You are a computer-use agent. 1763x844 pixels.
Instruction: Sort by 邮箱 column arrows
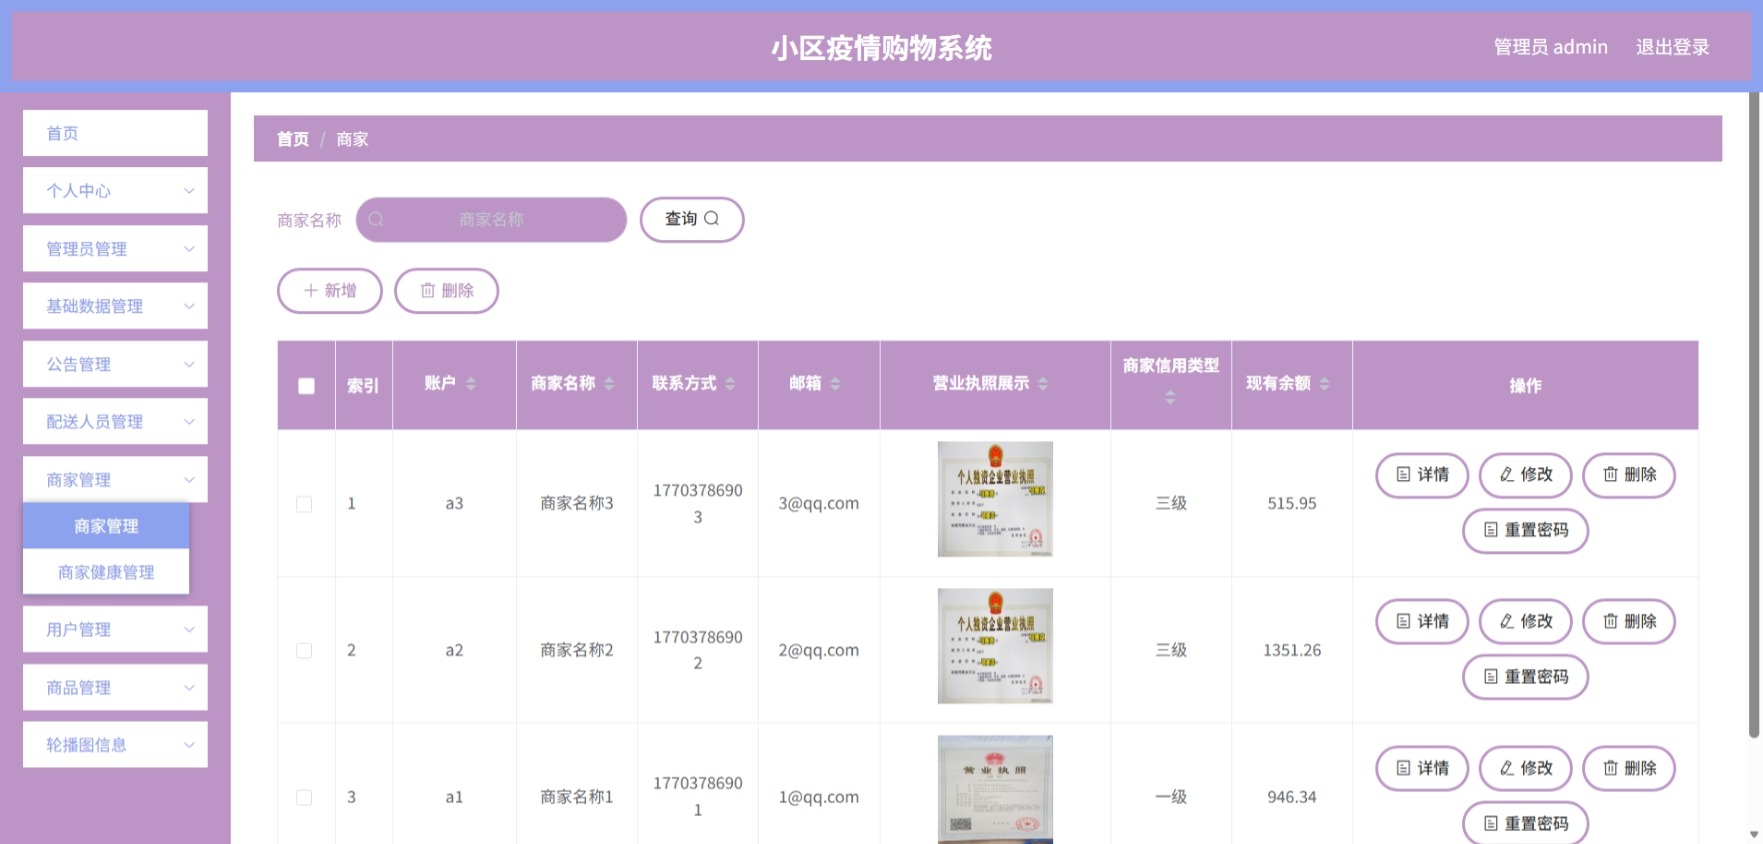[835, 384]
